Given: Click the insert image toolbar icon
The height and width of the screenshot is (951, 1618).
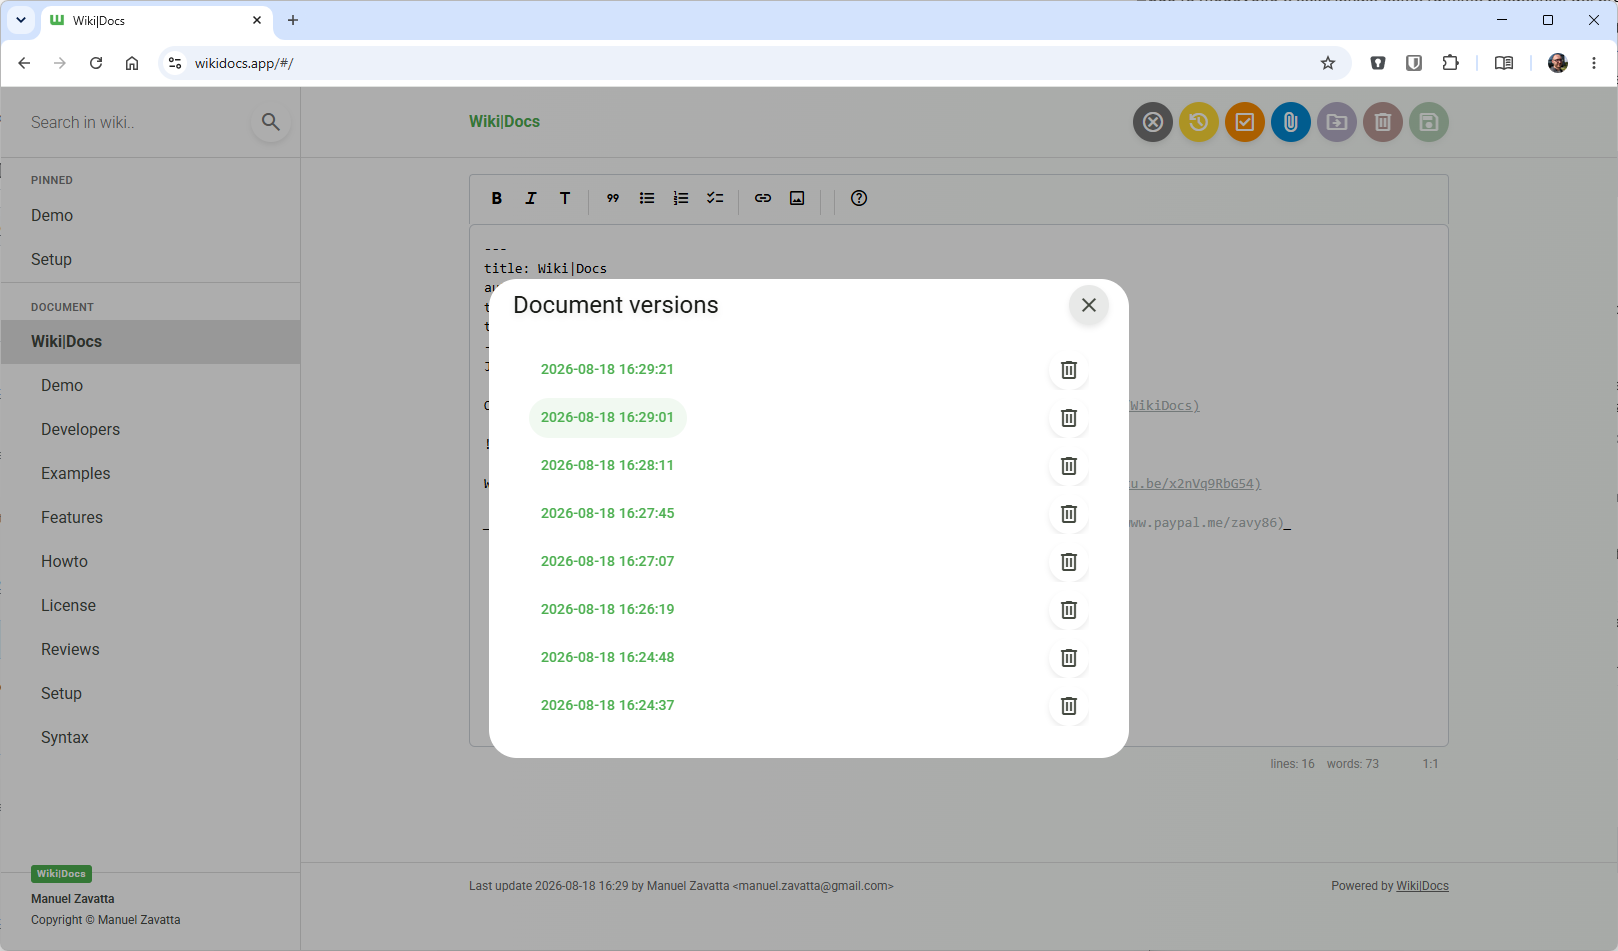Looking at the screenshot, I should pyautogui.click(x=797, y=198).
